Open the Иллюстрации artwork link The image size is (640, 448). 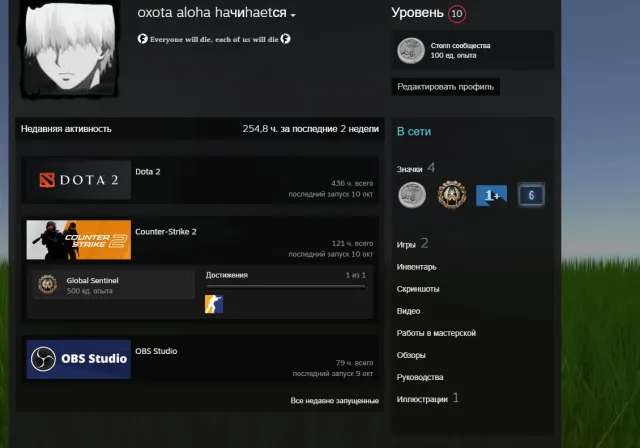tap(422, 399)
